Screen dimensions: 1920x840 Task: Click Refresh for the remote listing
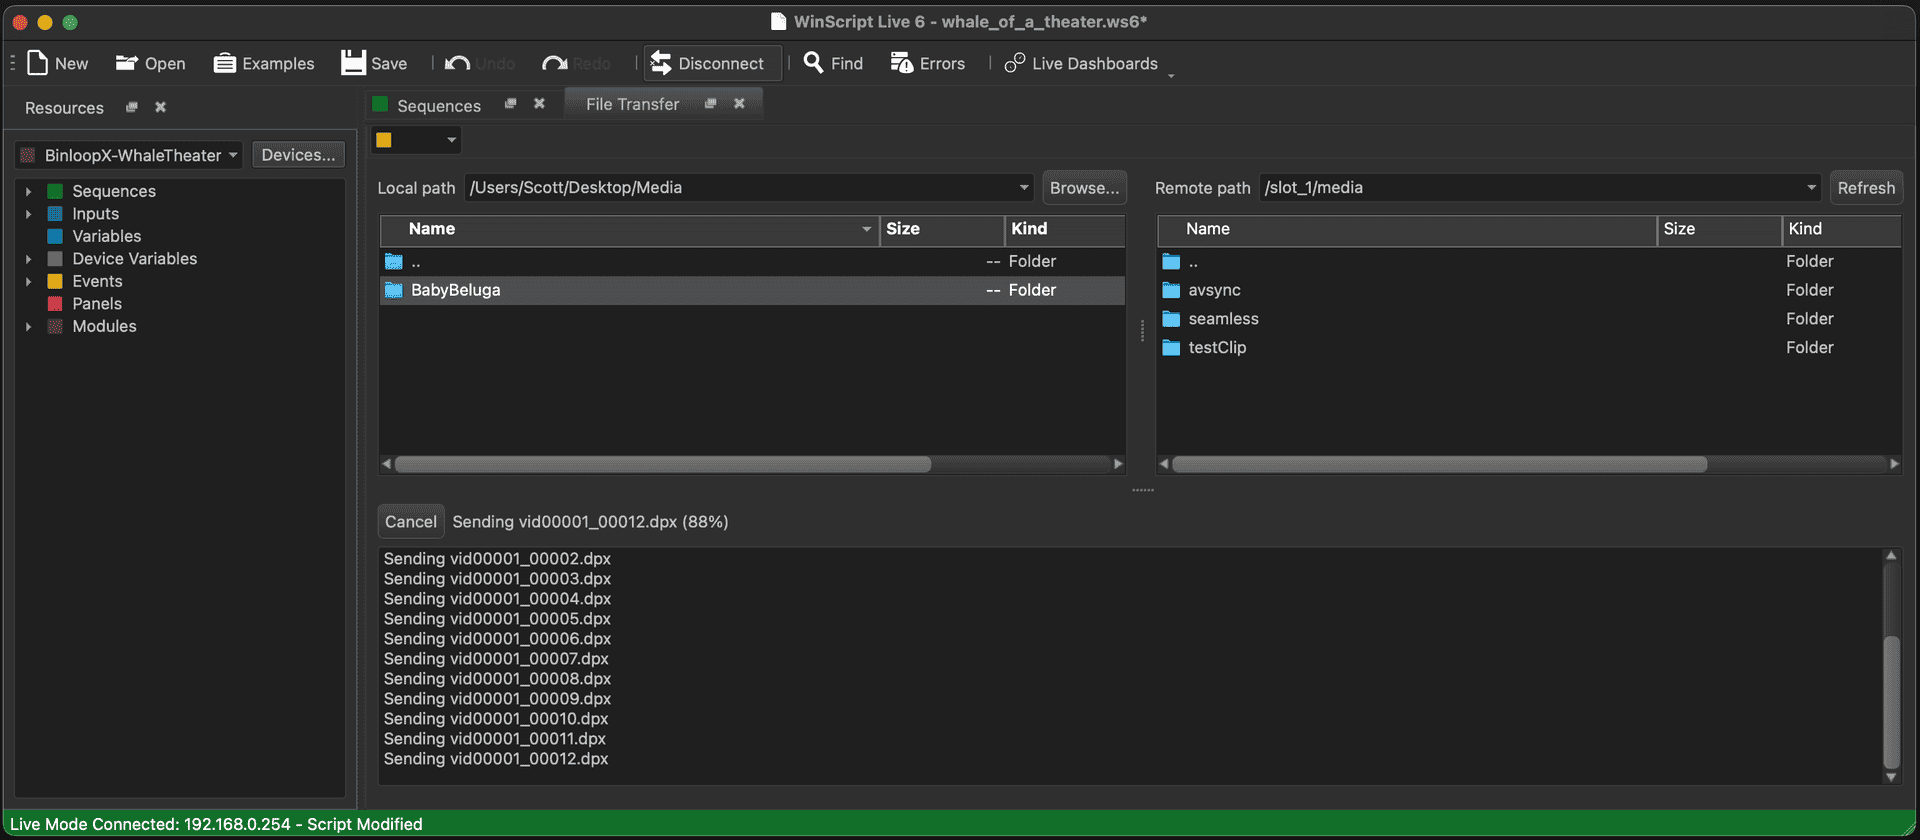click(1865, 188)
